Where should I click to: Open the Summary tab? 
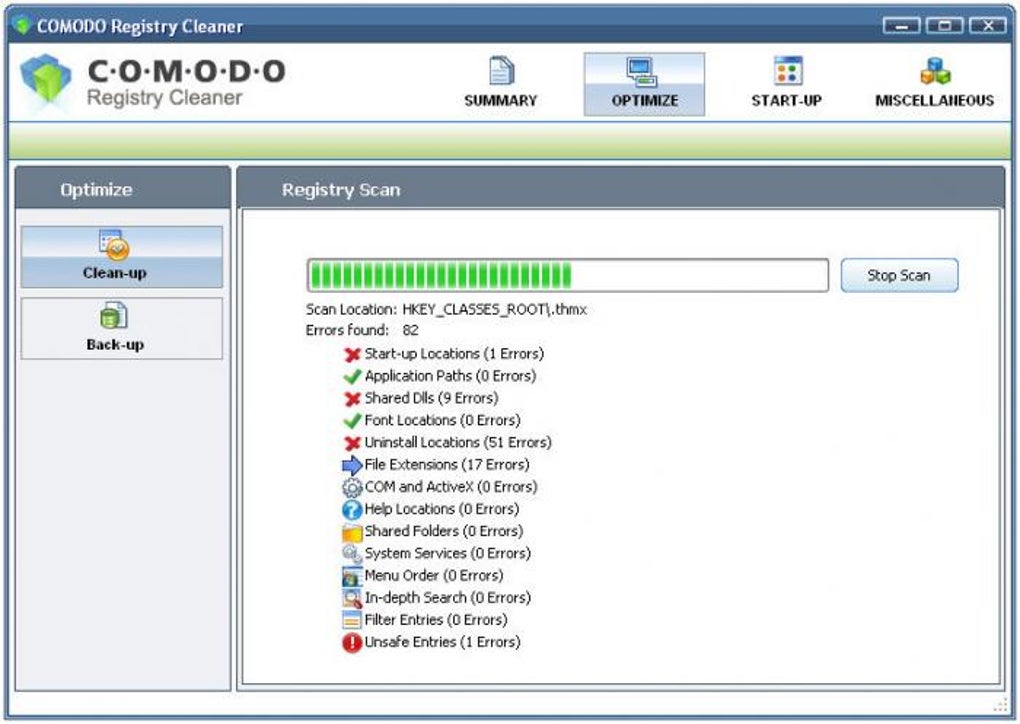pos(500,84)
